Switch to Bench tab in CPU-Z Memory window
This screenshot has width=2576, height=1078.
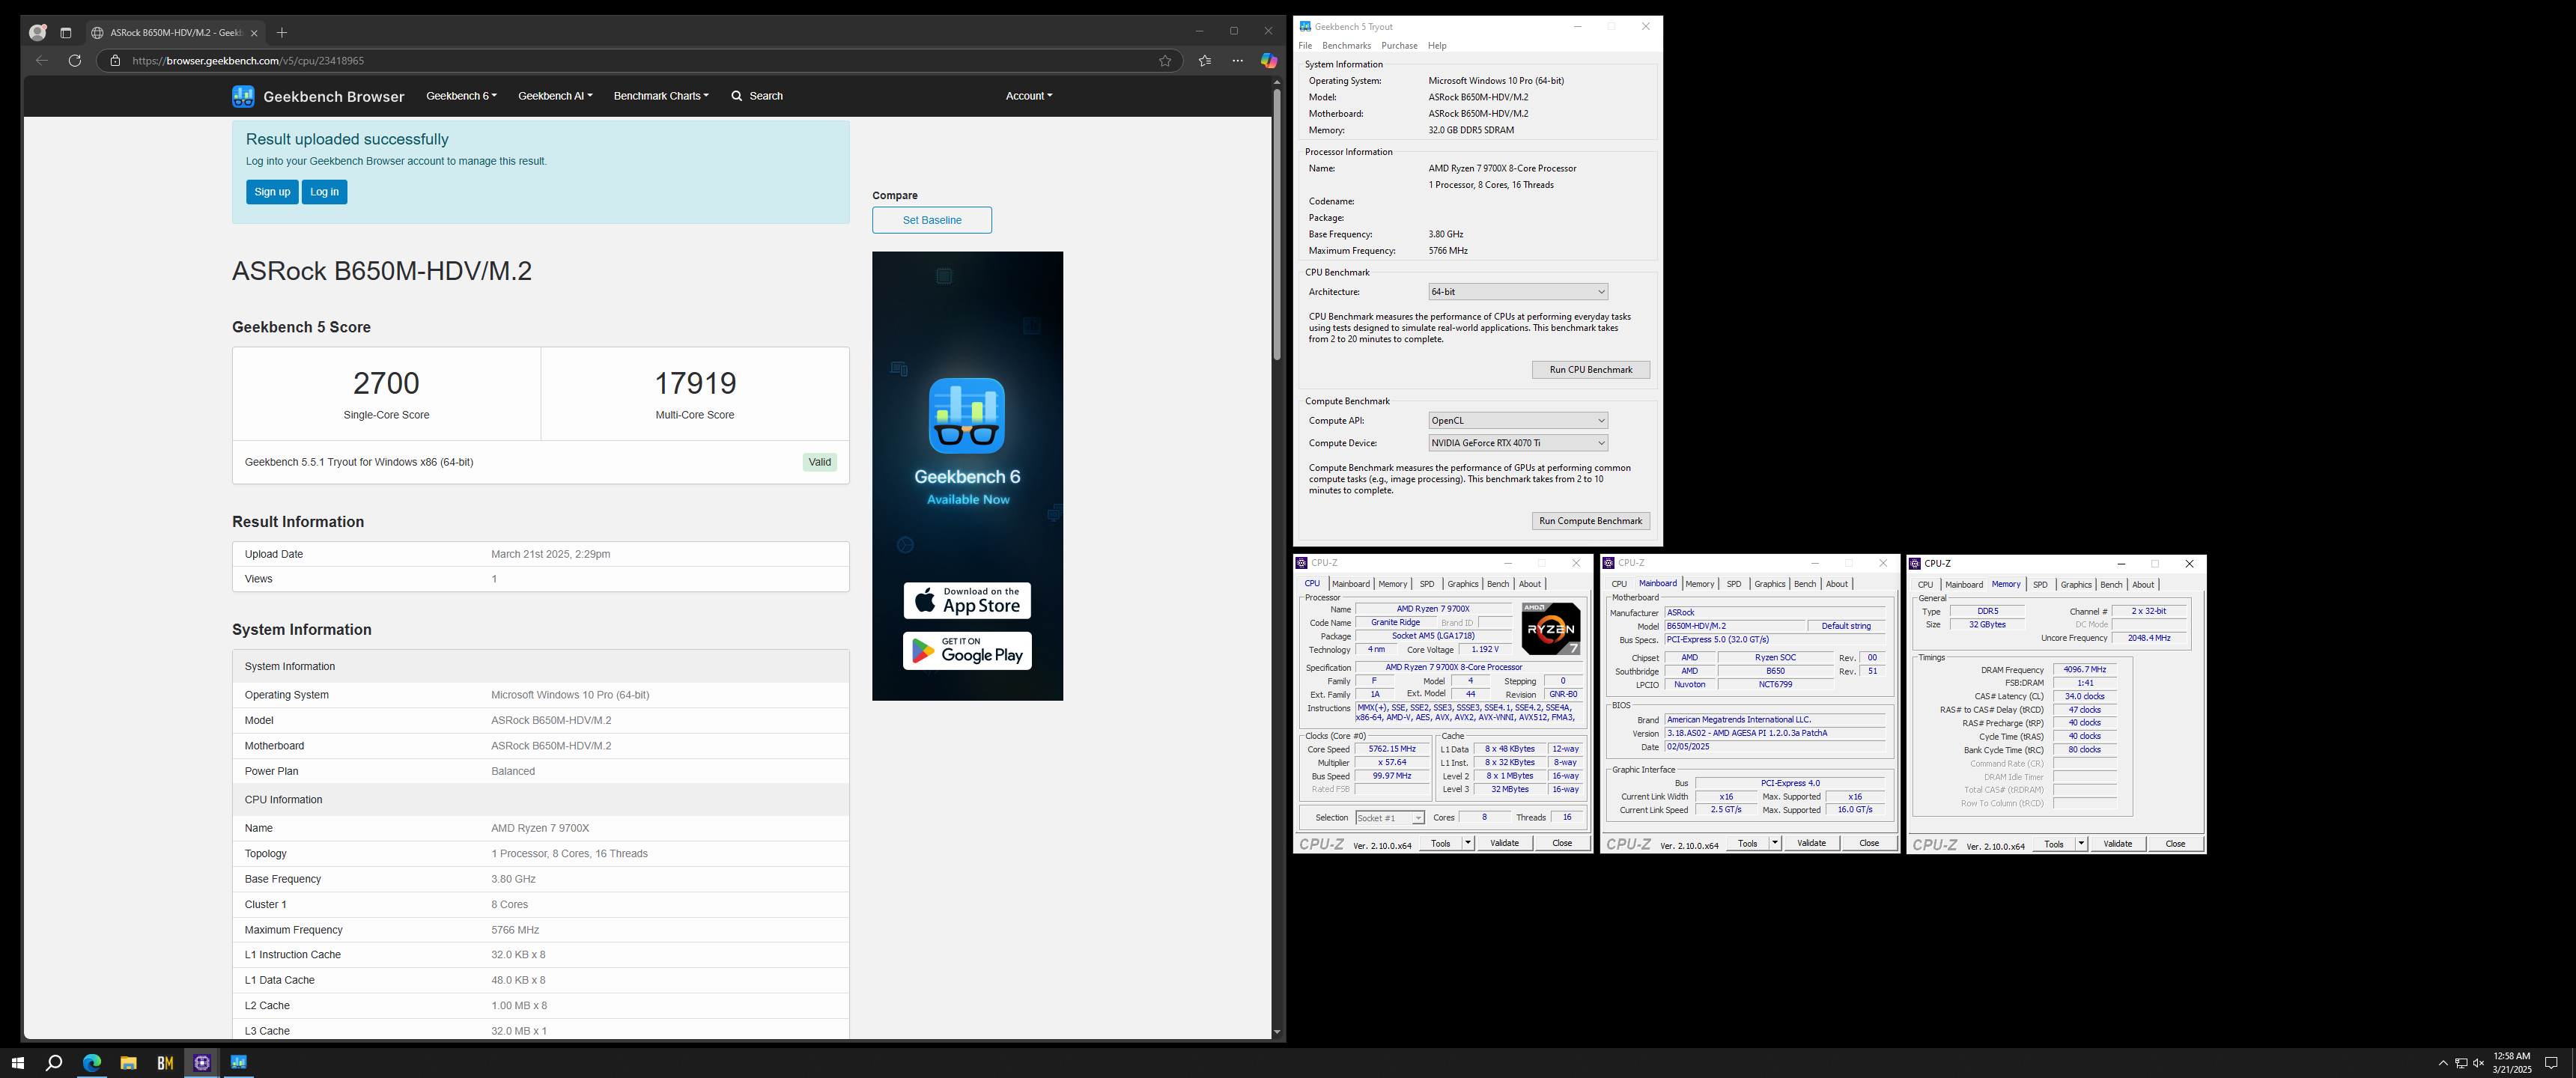2111,585
